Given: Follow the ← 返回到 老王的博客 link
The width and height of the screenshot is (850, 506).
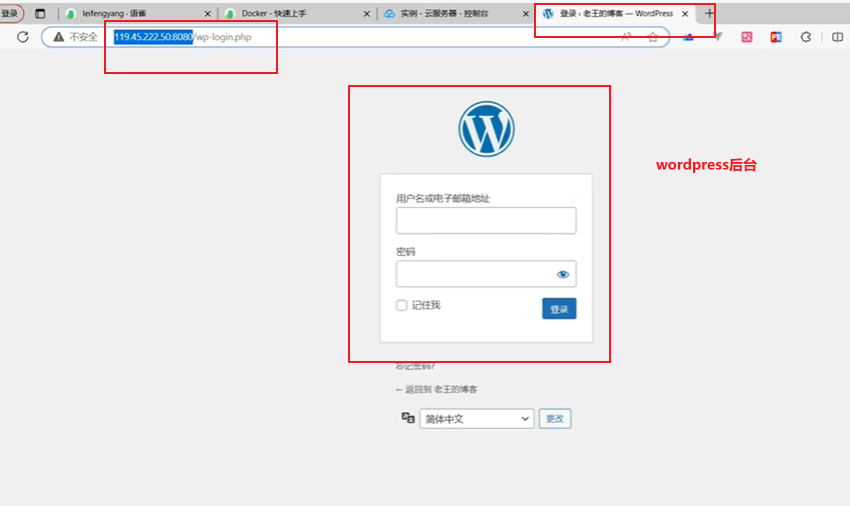Looking at the screenshot, I should point(436,389).
